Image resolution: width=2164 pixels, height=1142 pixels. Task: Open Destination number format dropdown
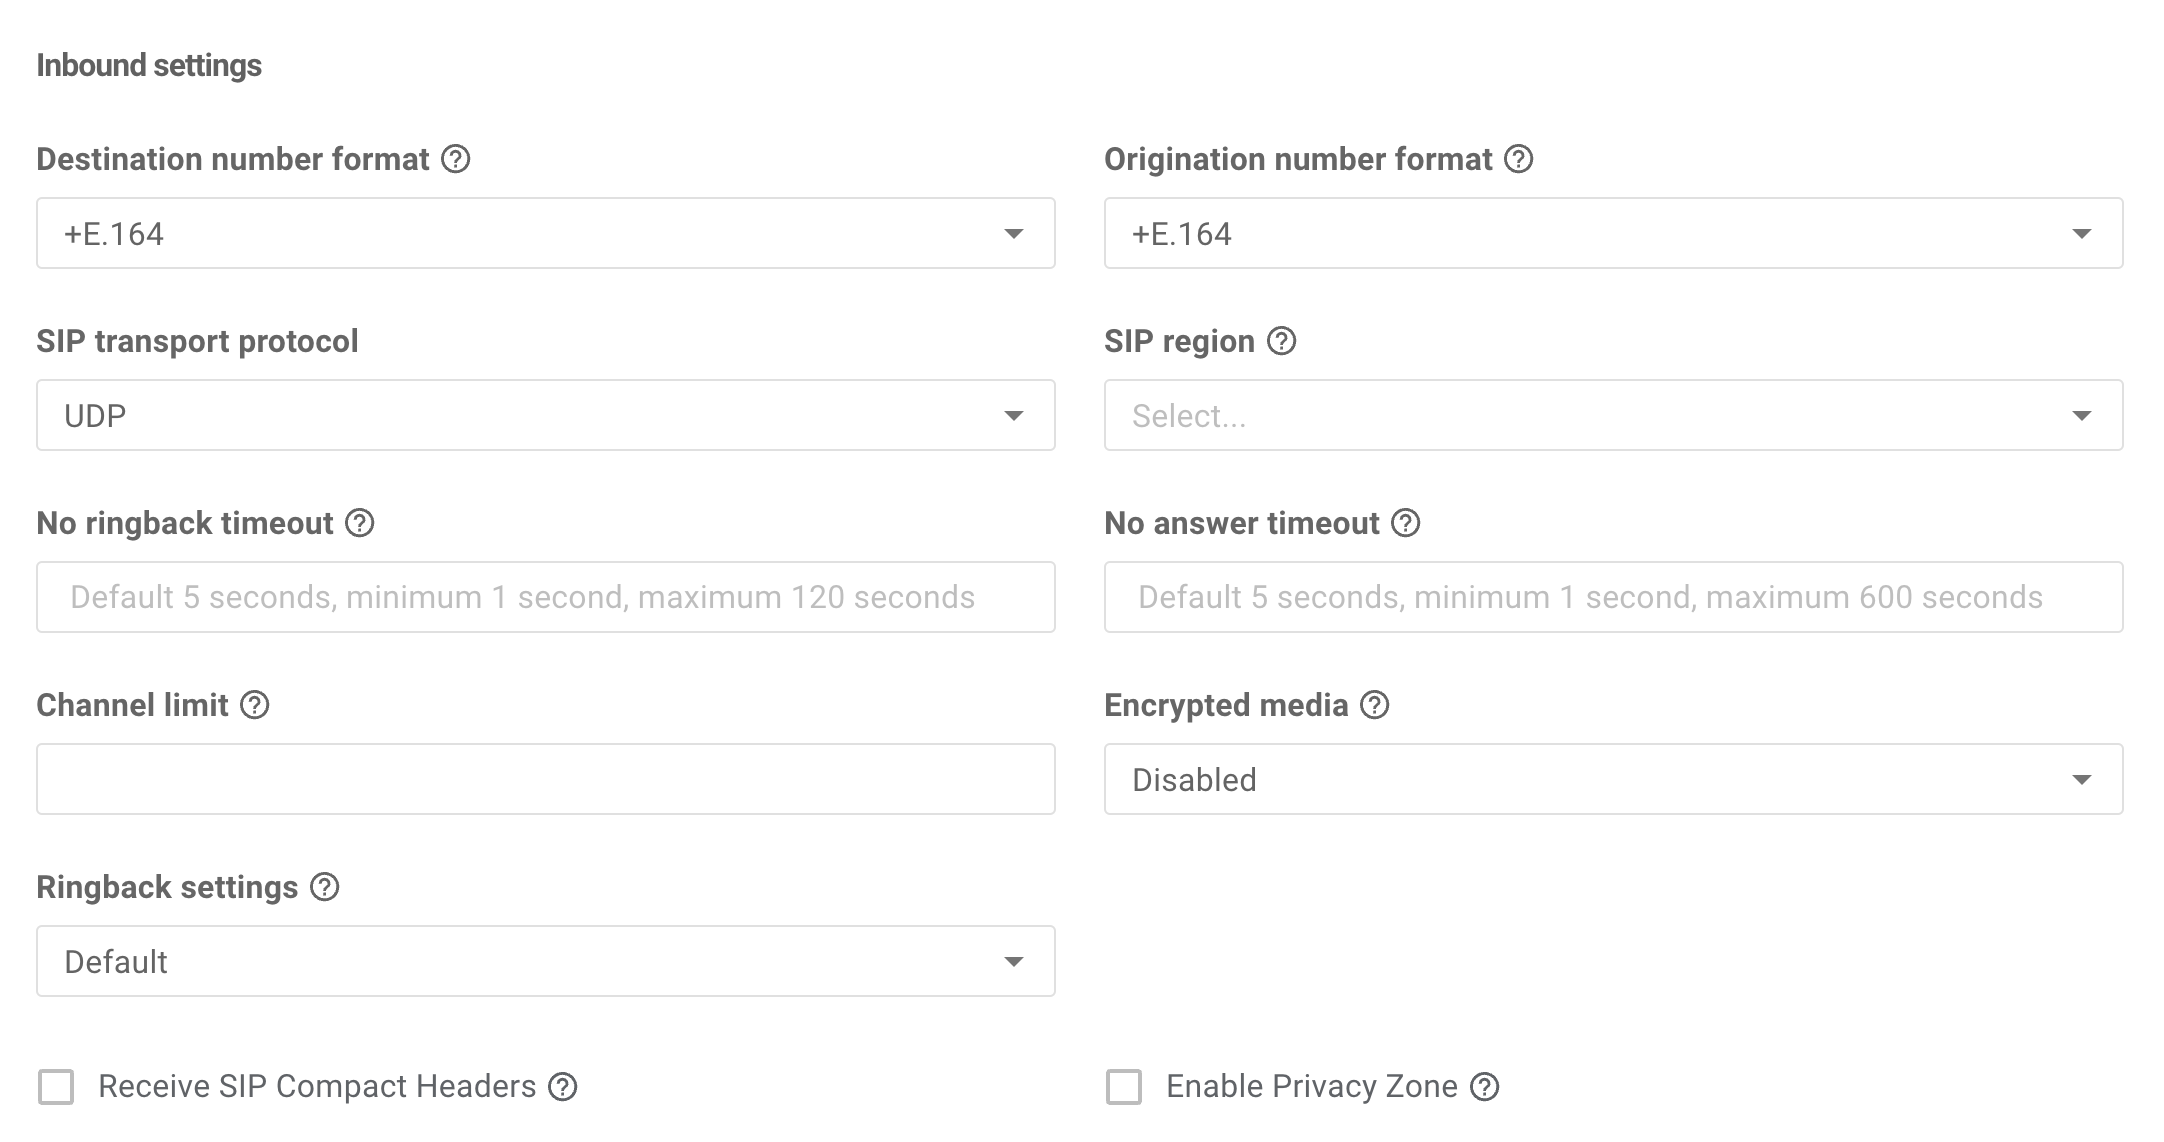[545, 233]
